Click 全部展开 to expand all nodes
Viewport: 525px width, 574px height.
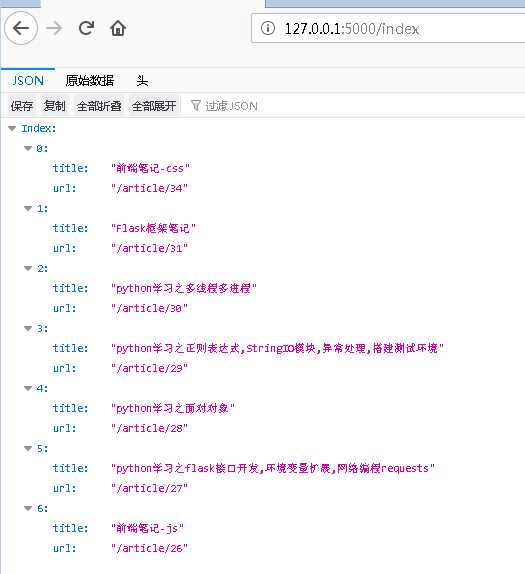pos(154,106)
